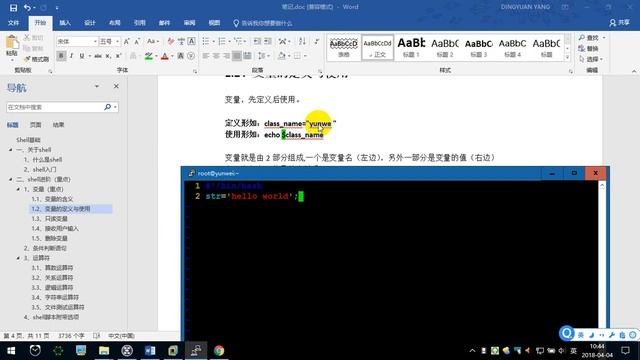Click the Increase Indent icon

[268, 41]
